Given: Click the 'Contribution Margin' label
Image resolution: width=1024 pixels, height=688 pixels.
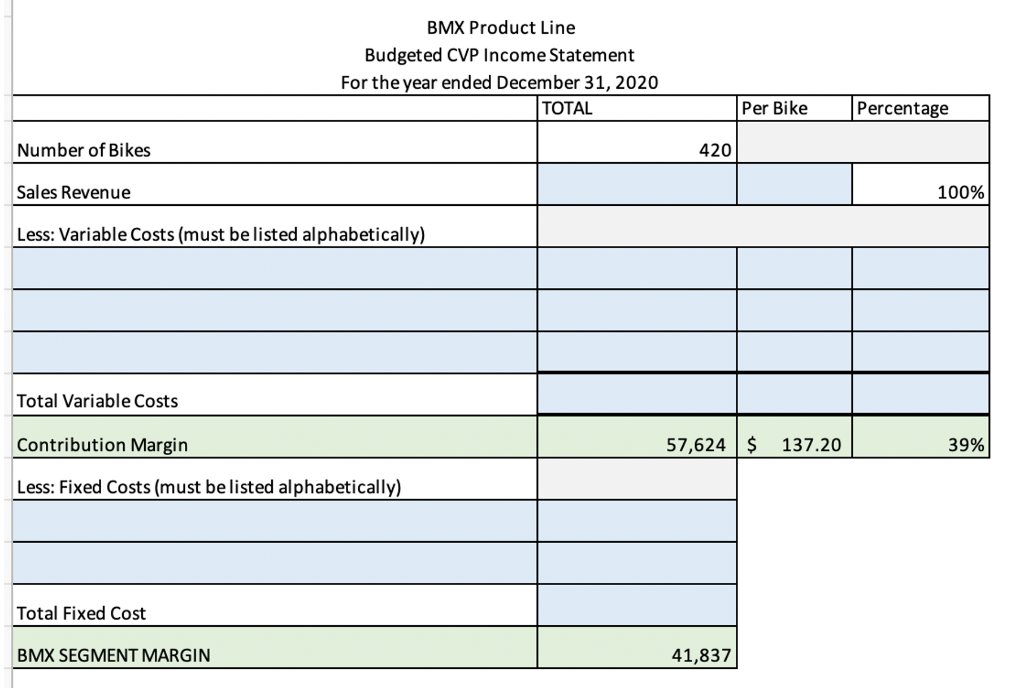Looking at the screenshot, I should [275, 437].
